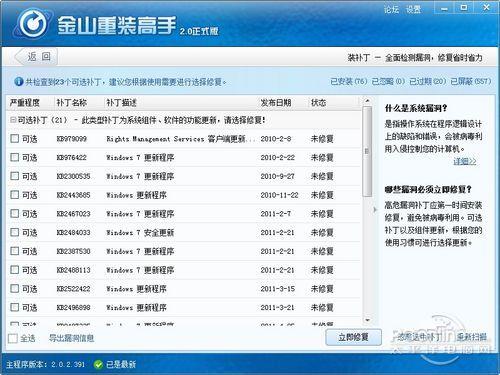Click the scrollbar down arrow

tap(367, 320)
